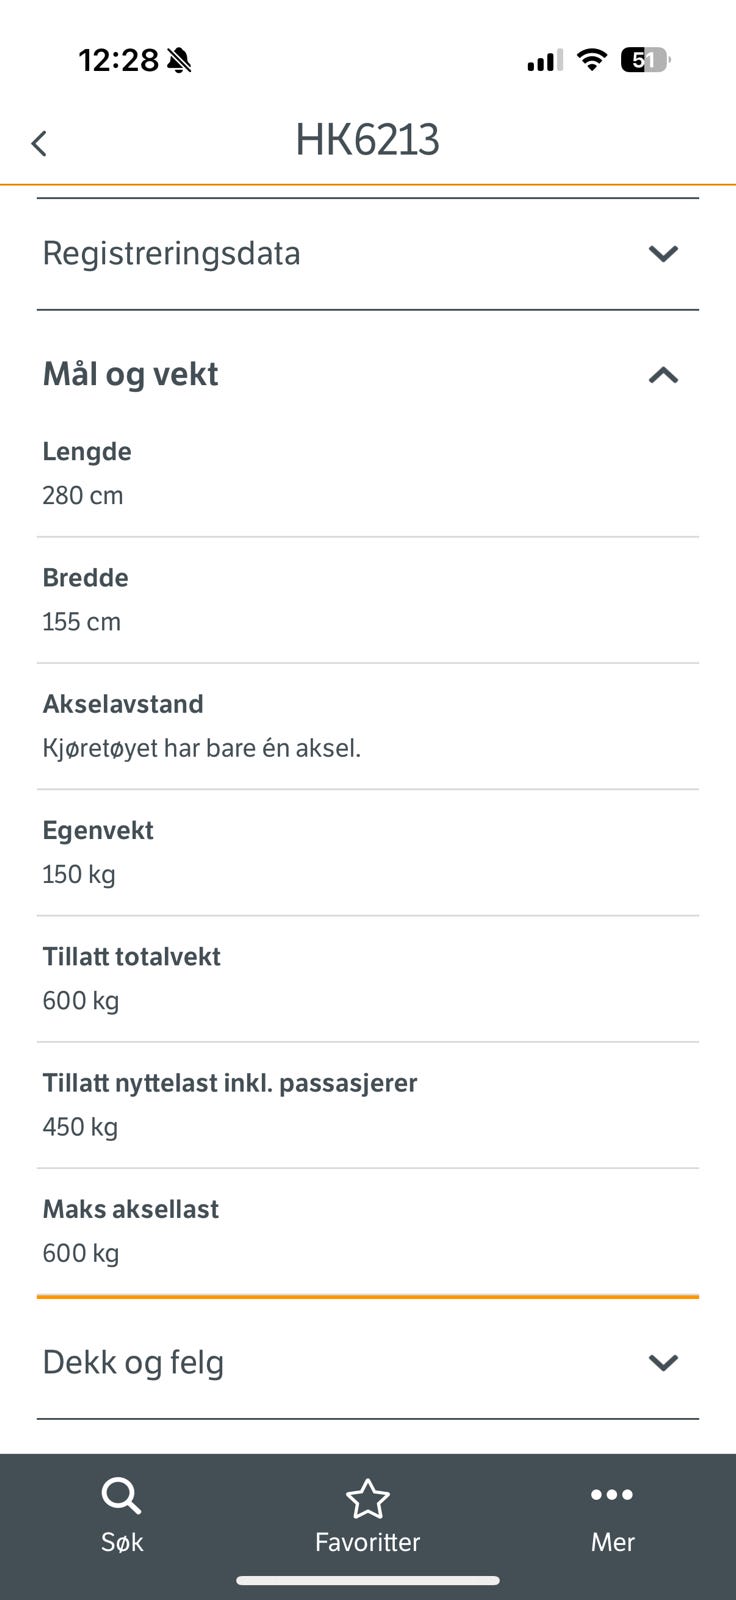Collapse the Mål og vekt chevron

click(x=663, y=375)
